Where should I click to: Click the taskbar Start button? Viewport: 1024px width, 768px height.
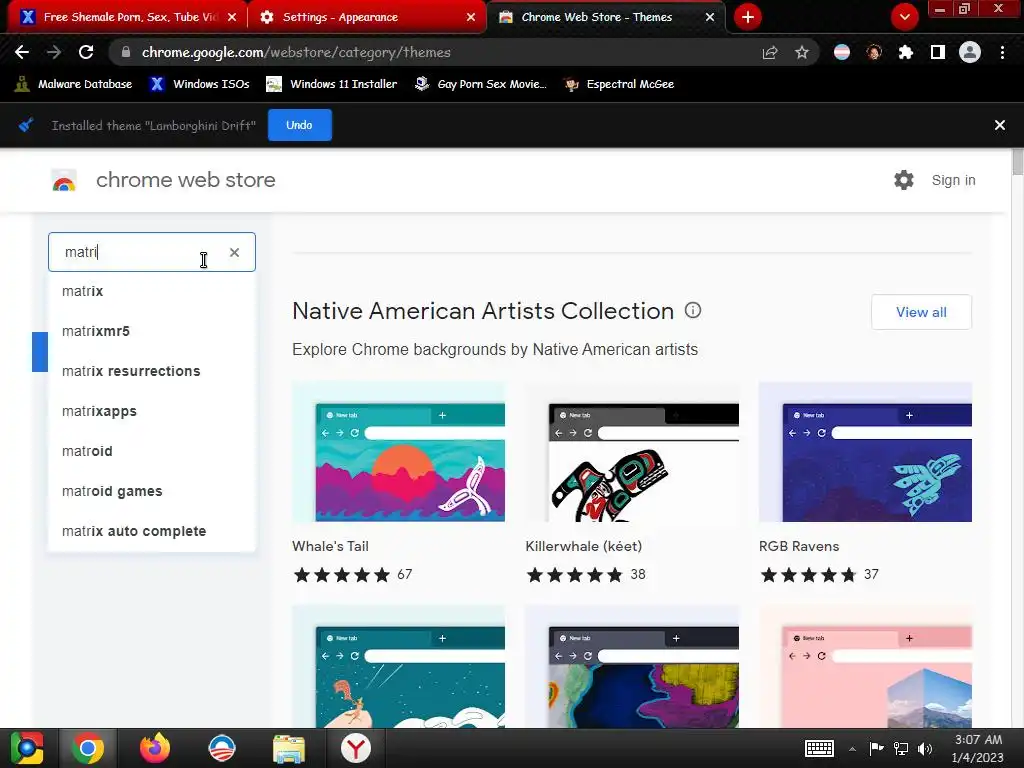tap(27, 748)
